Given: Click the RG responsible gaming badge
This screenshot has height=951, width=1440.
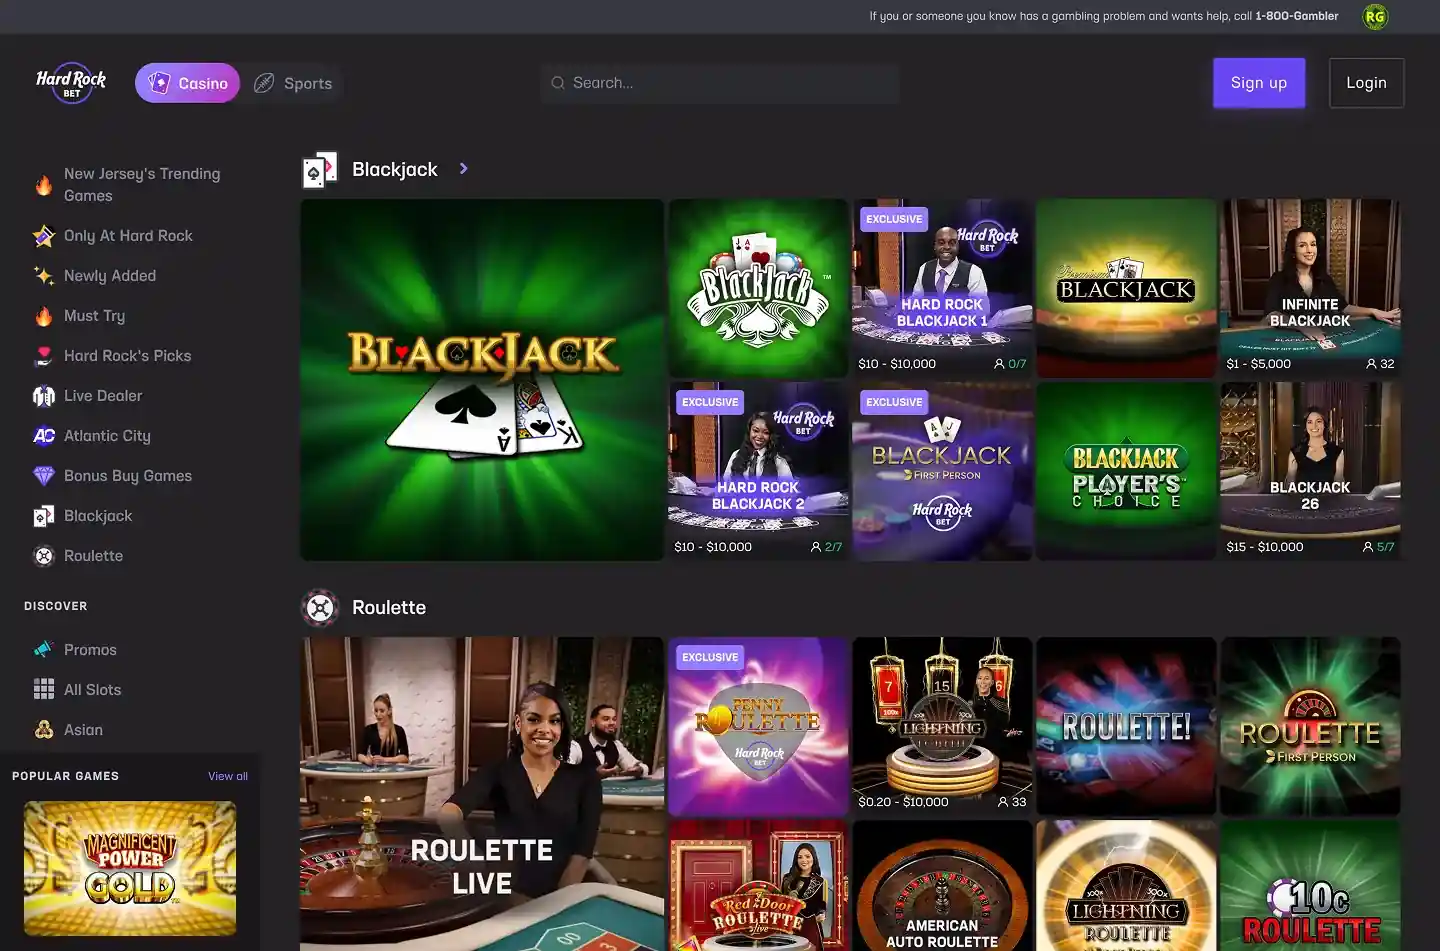Looking at the screenshot, I should tap(1374, 16).
